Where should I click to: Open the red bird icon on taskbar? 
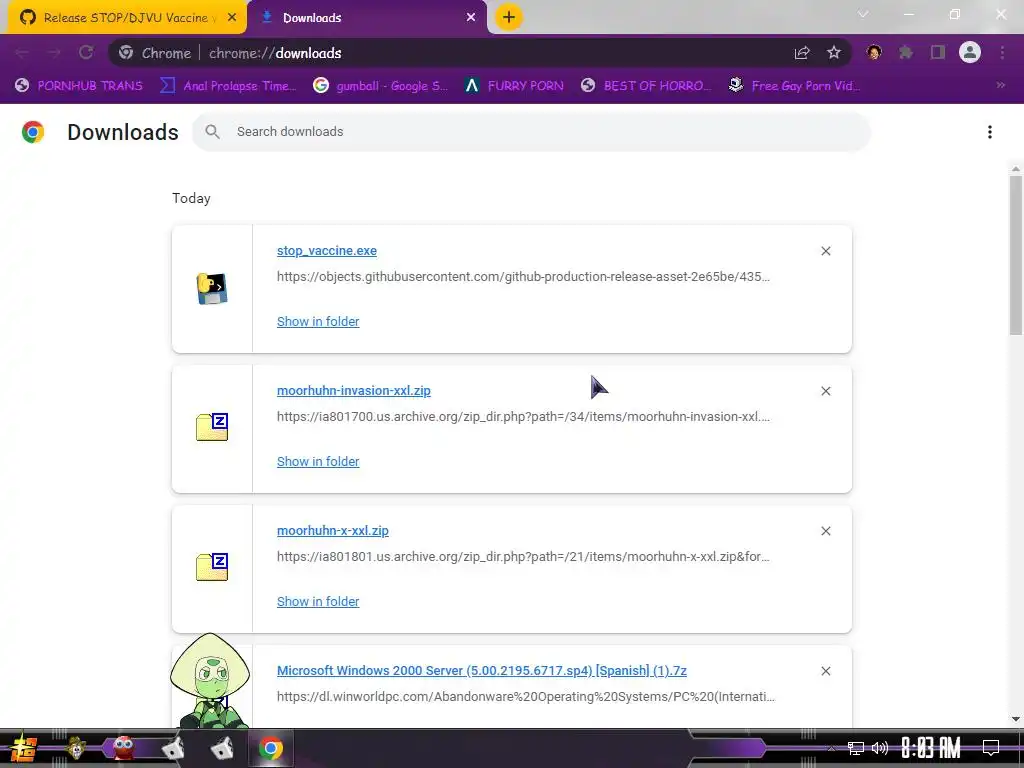coord(123,748)
